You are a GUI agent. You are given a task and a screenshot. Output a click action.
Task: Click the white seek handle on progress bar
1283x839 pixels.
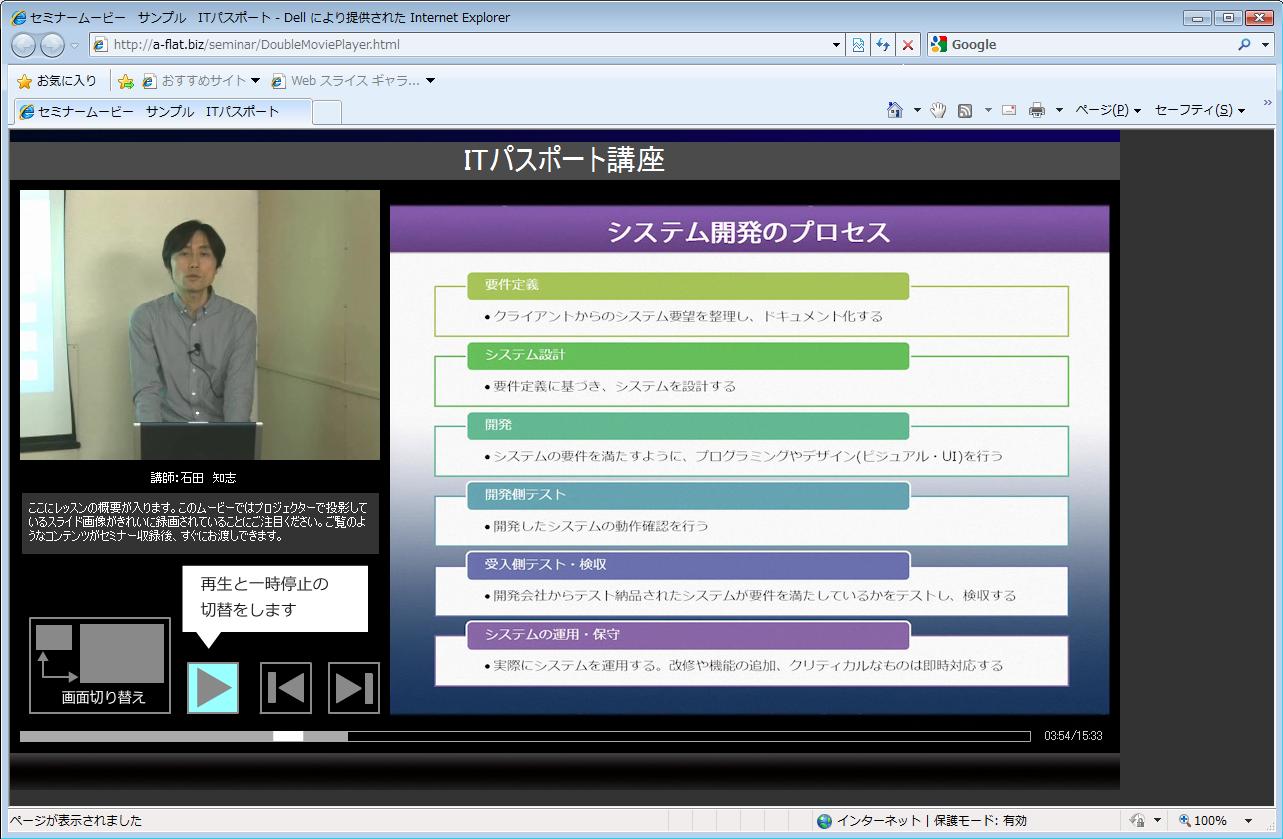click(288, 737)
